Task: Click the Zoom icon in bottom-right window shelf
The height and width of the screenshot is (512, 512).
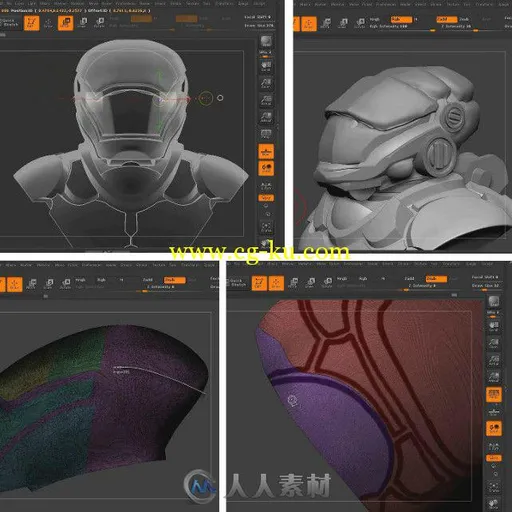Action: pyautogui.click(x=494, y=343)
